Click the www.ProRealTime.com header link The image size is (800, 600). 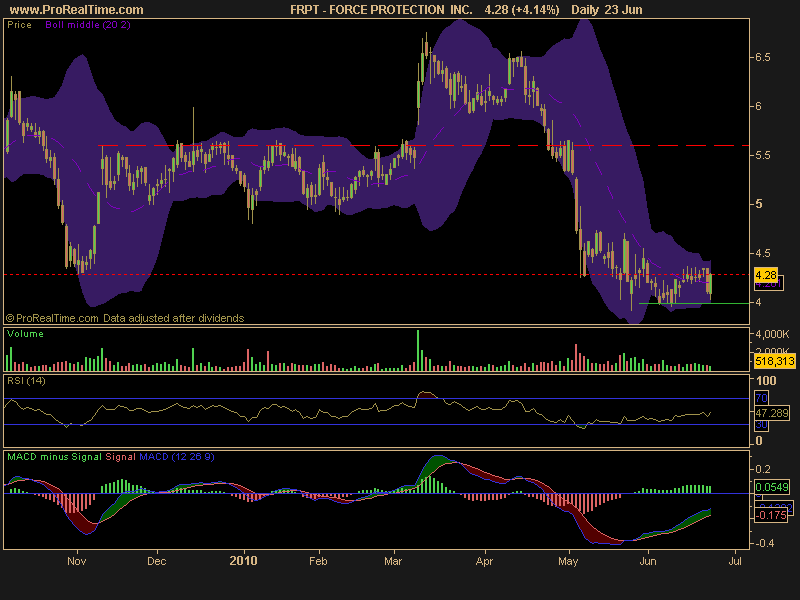click(77, 10)
